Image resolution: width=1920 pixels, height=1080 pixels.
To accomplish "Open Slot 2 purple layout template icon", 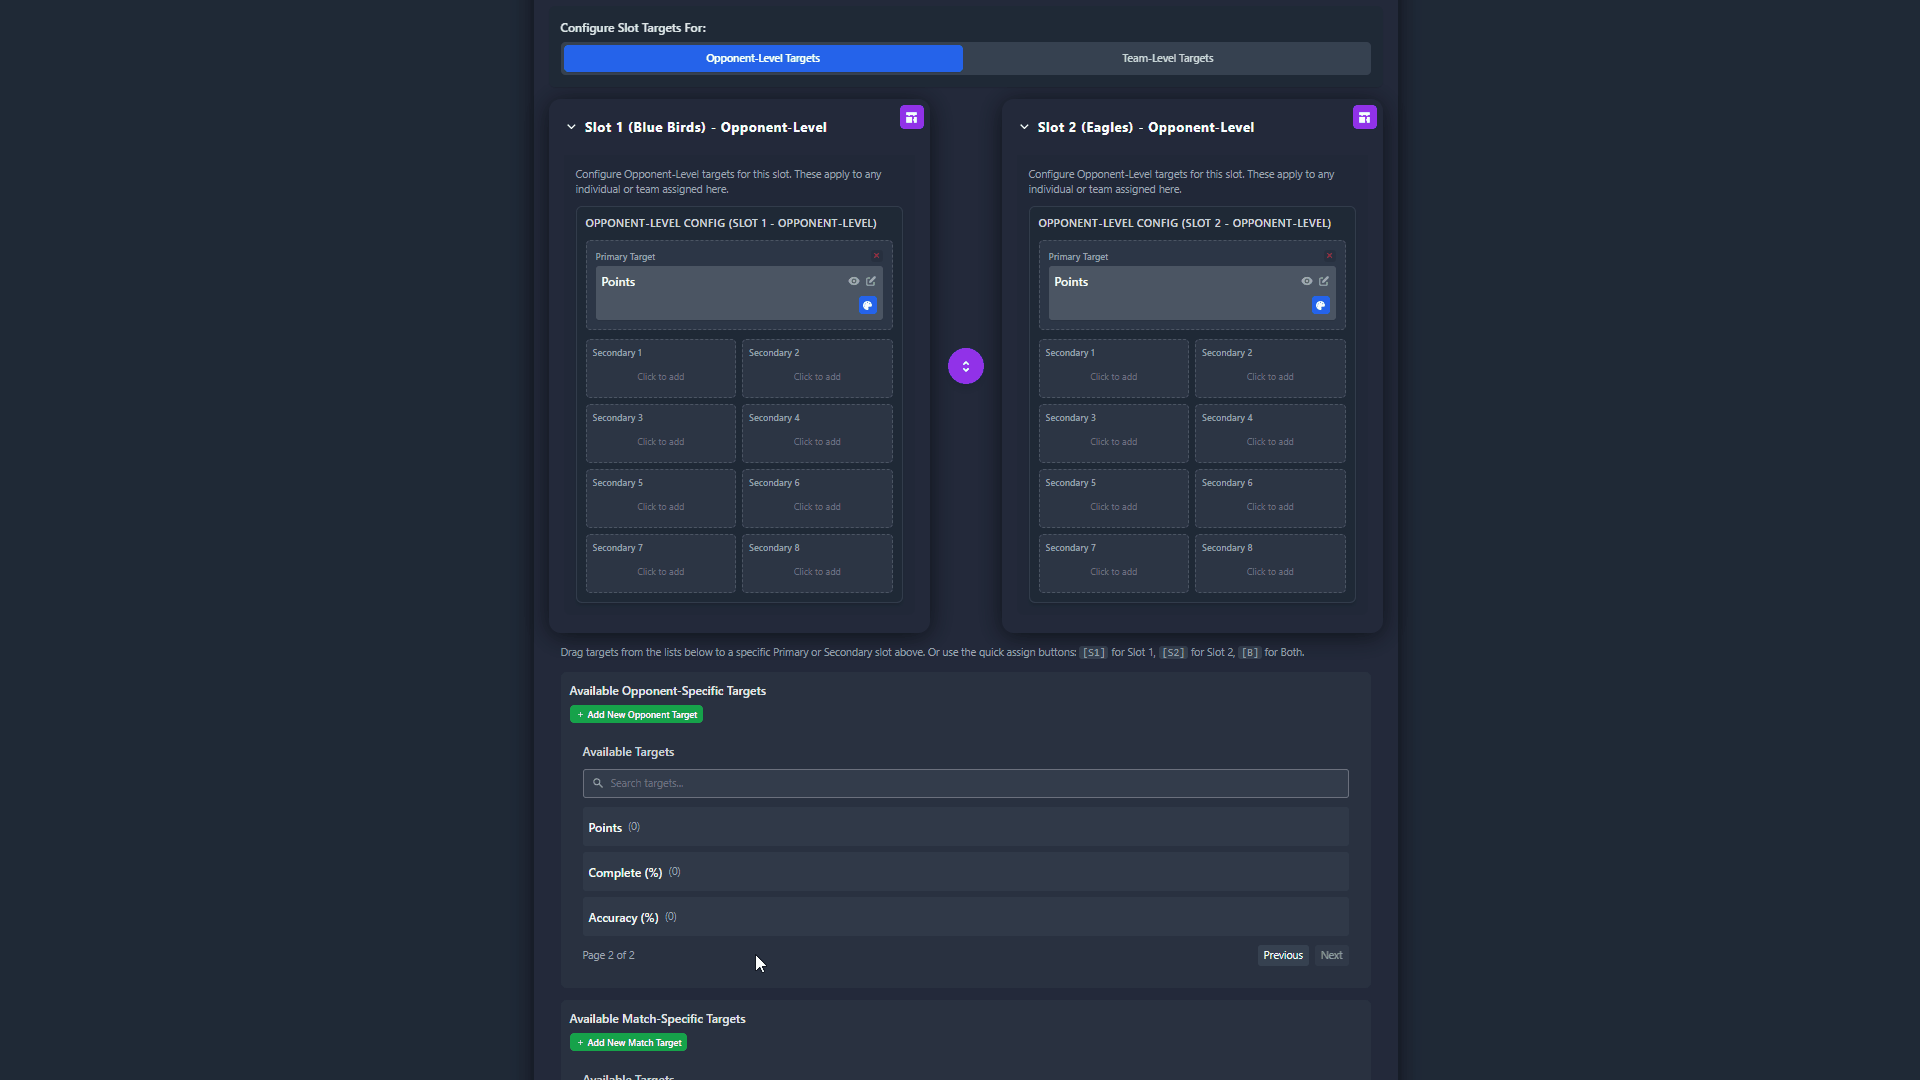I will point(1364,118).
